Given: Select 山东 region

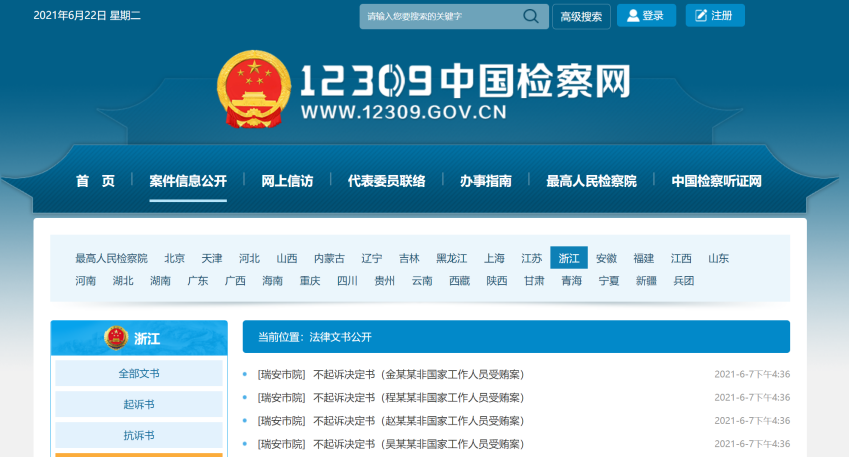Looking at the screenshot, I should click(718, 258).
